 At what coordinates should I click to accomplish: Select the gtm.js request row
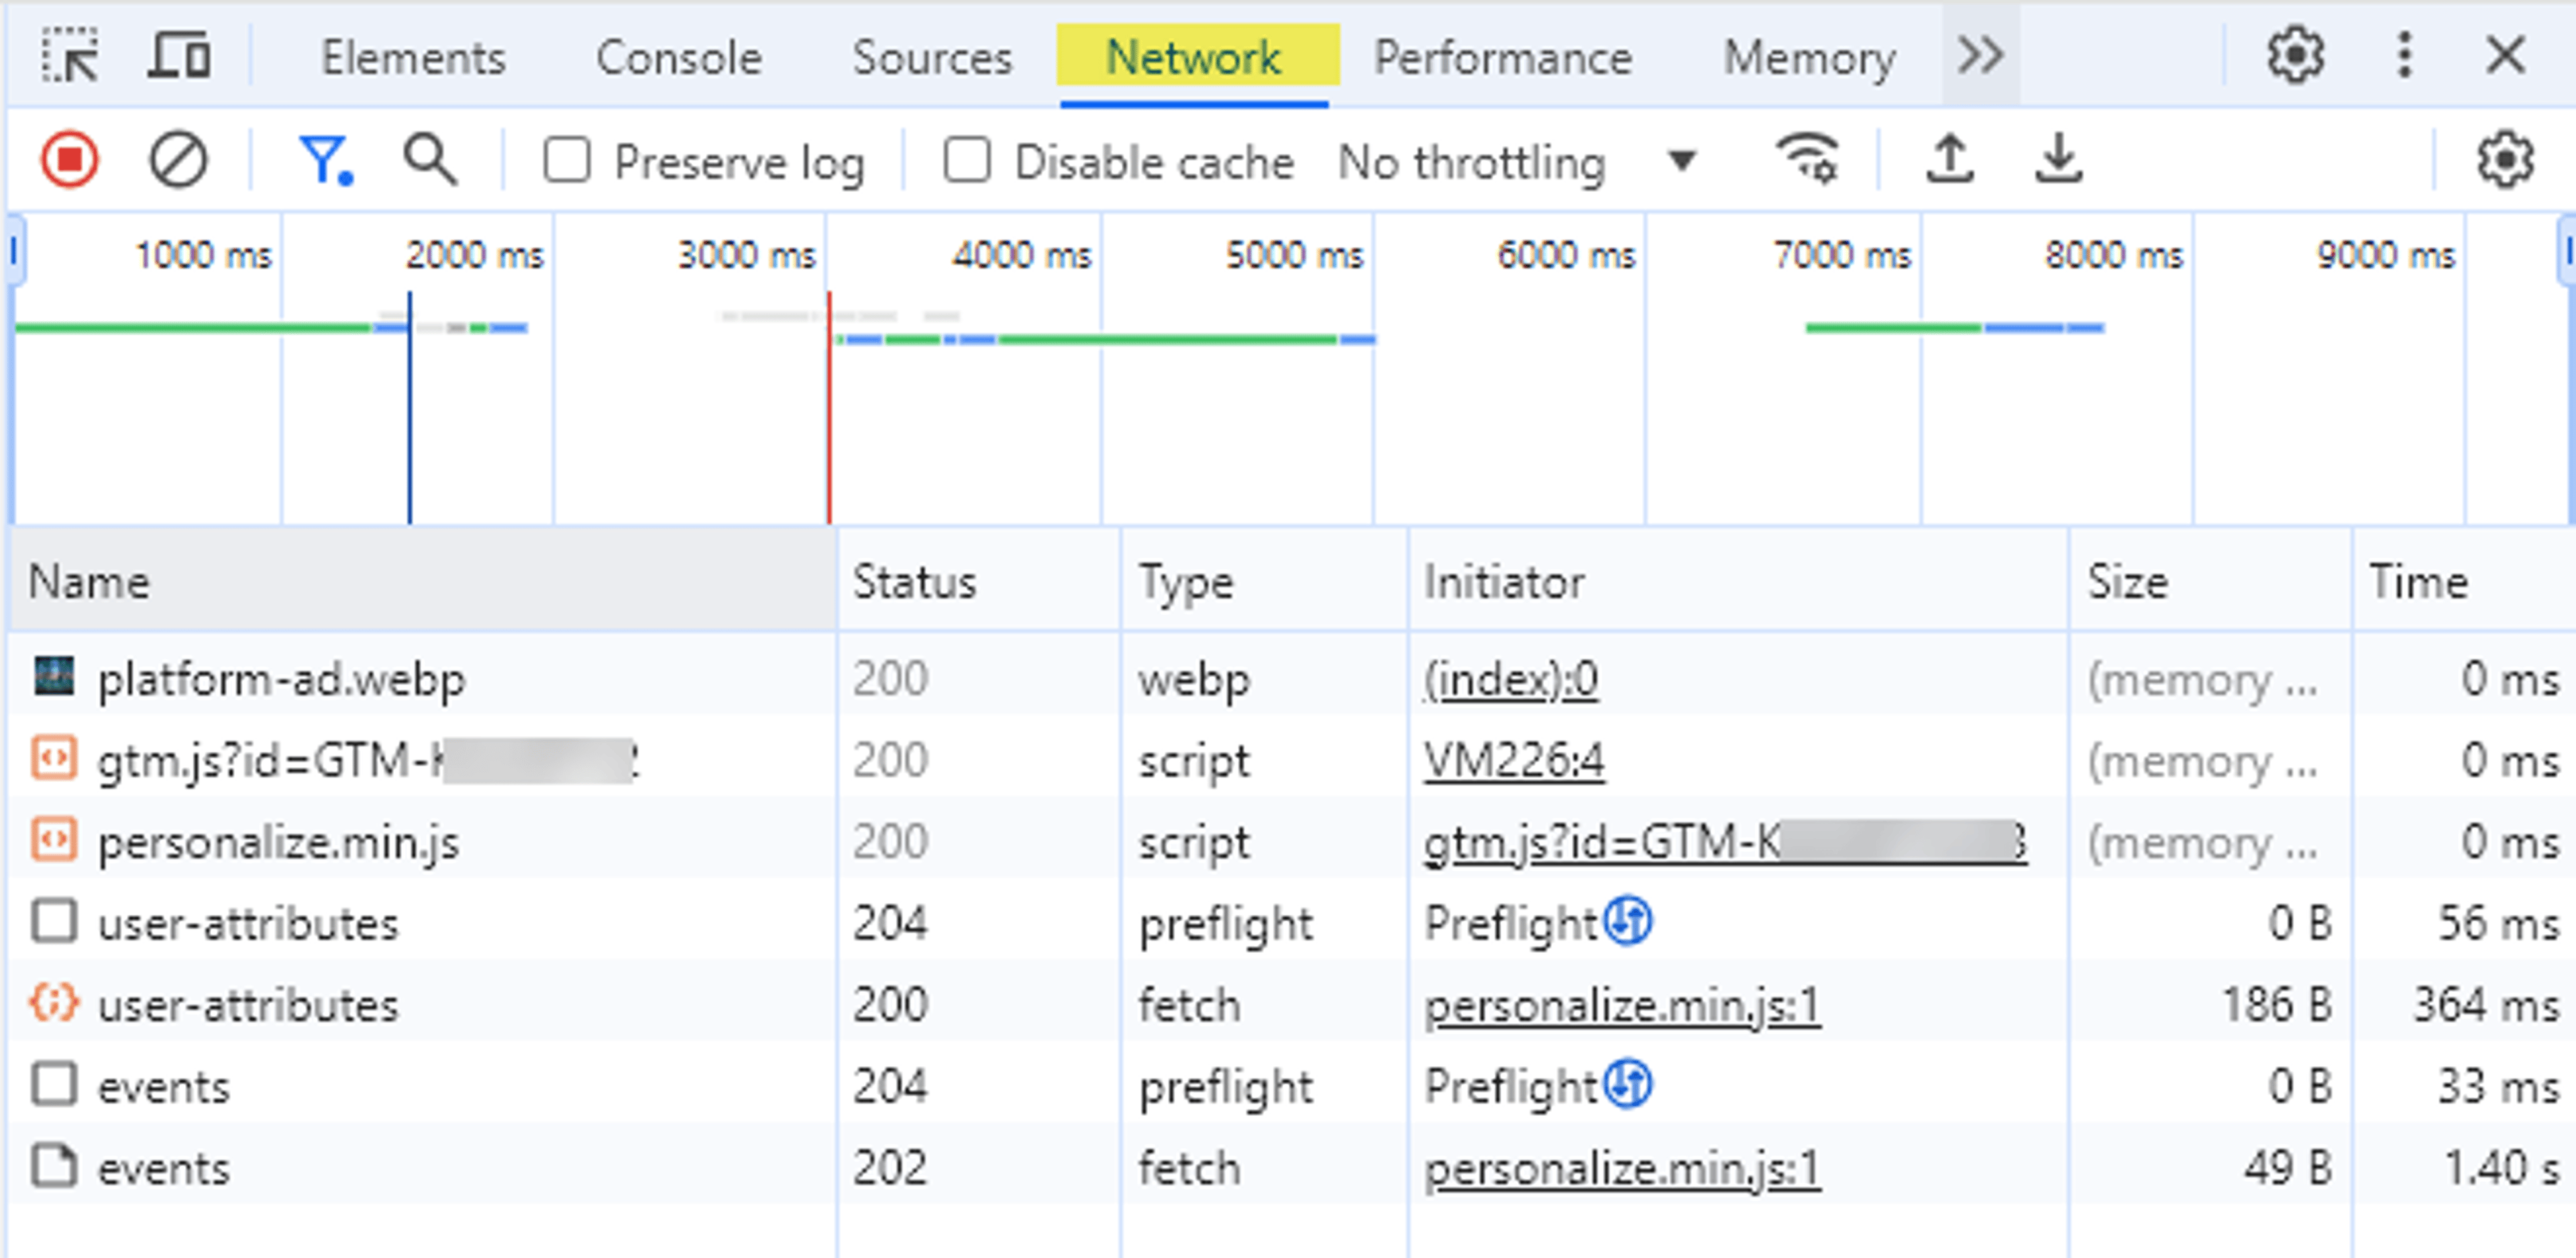click(1292, 760)
